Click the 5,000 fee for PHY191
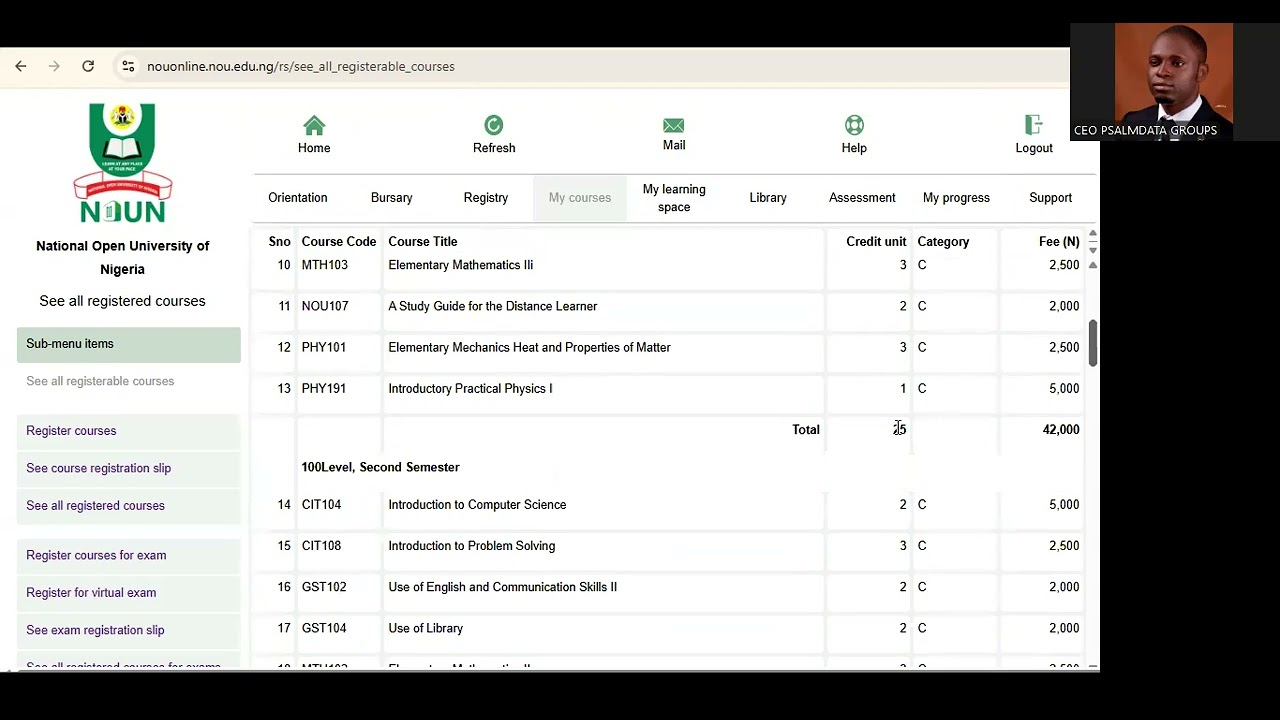This screenshot has height=720, width=1280. (x=1064, y=388)
